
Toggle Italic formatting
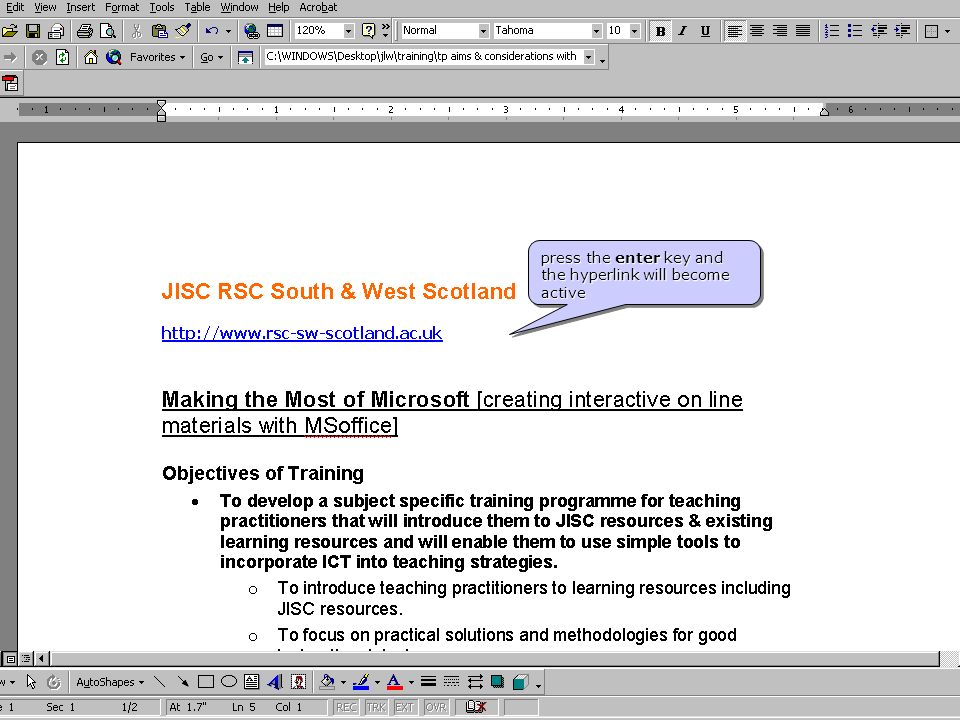pos(683,31)
